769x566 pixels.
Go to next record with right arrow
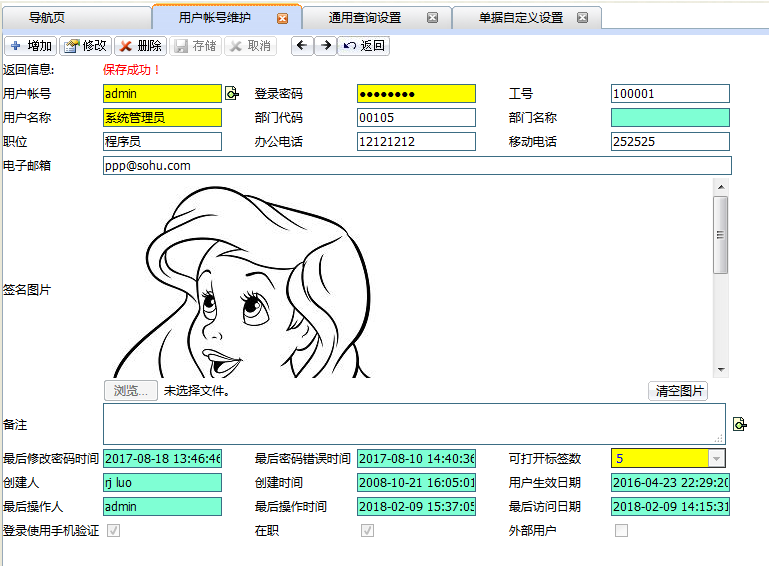325,46
